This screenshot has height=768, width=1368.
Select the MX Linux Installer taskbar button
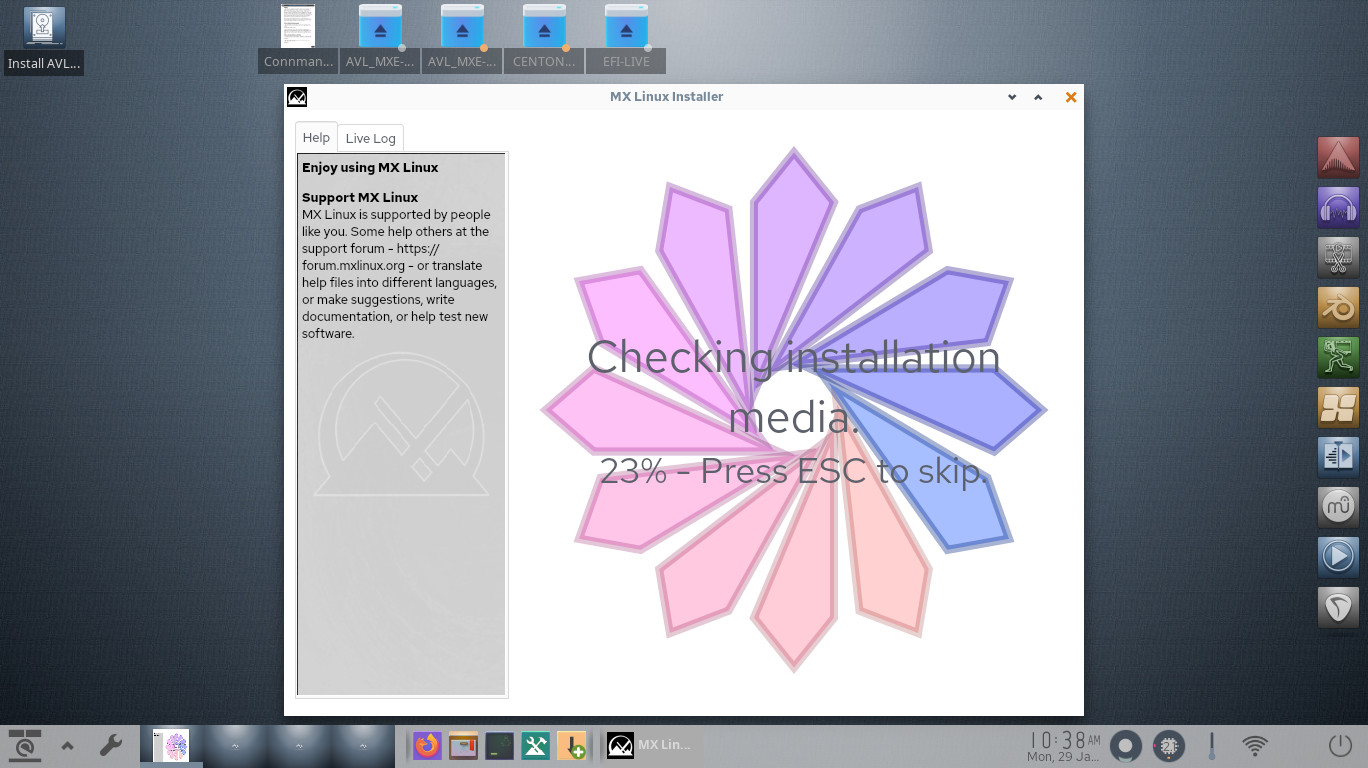point(651,746)
